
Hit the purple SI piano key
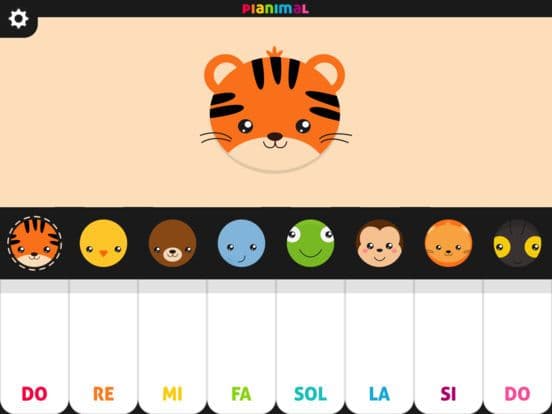[x=448, y=347]
